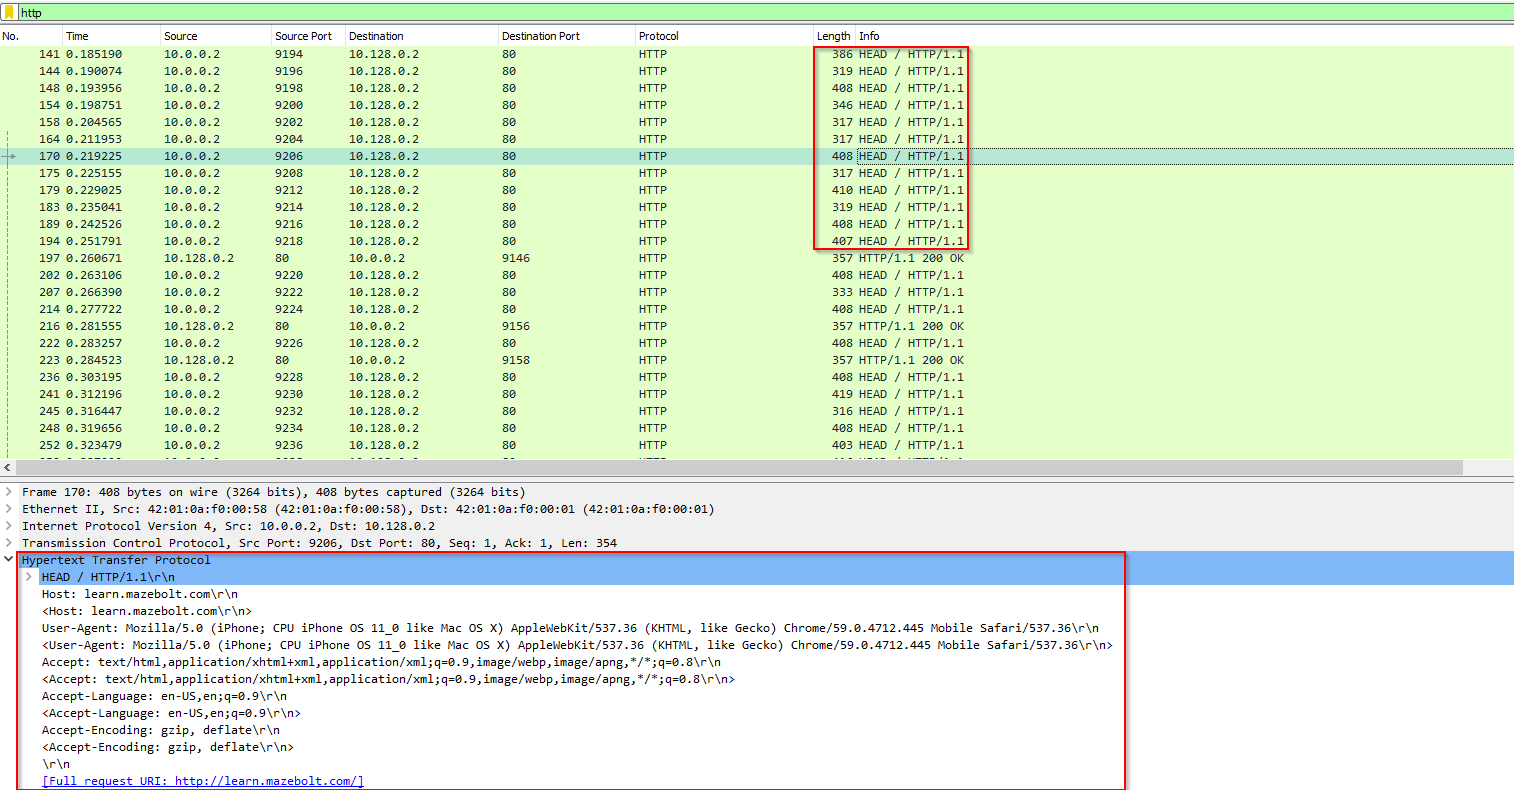1514x790 pixels.
Task: Expand the Internet Protocol Version 4 node
Action: click(9, 526)
